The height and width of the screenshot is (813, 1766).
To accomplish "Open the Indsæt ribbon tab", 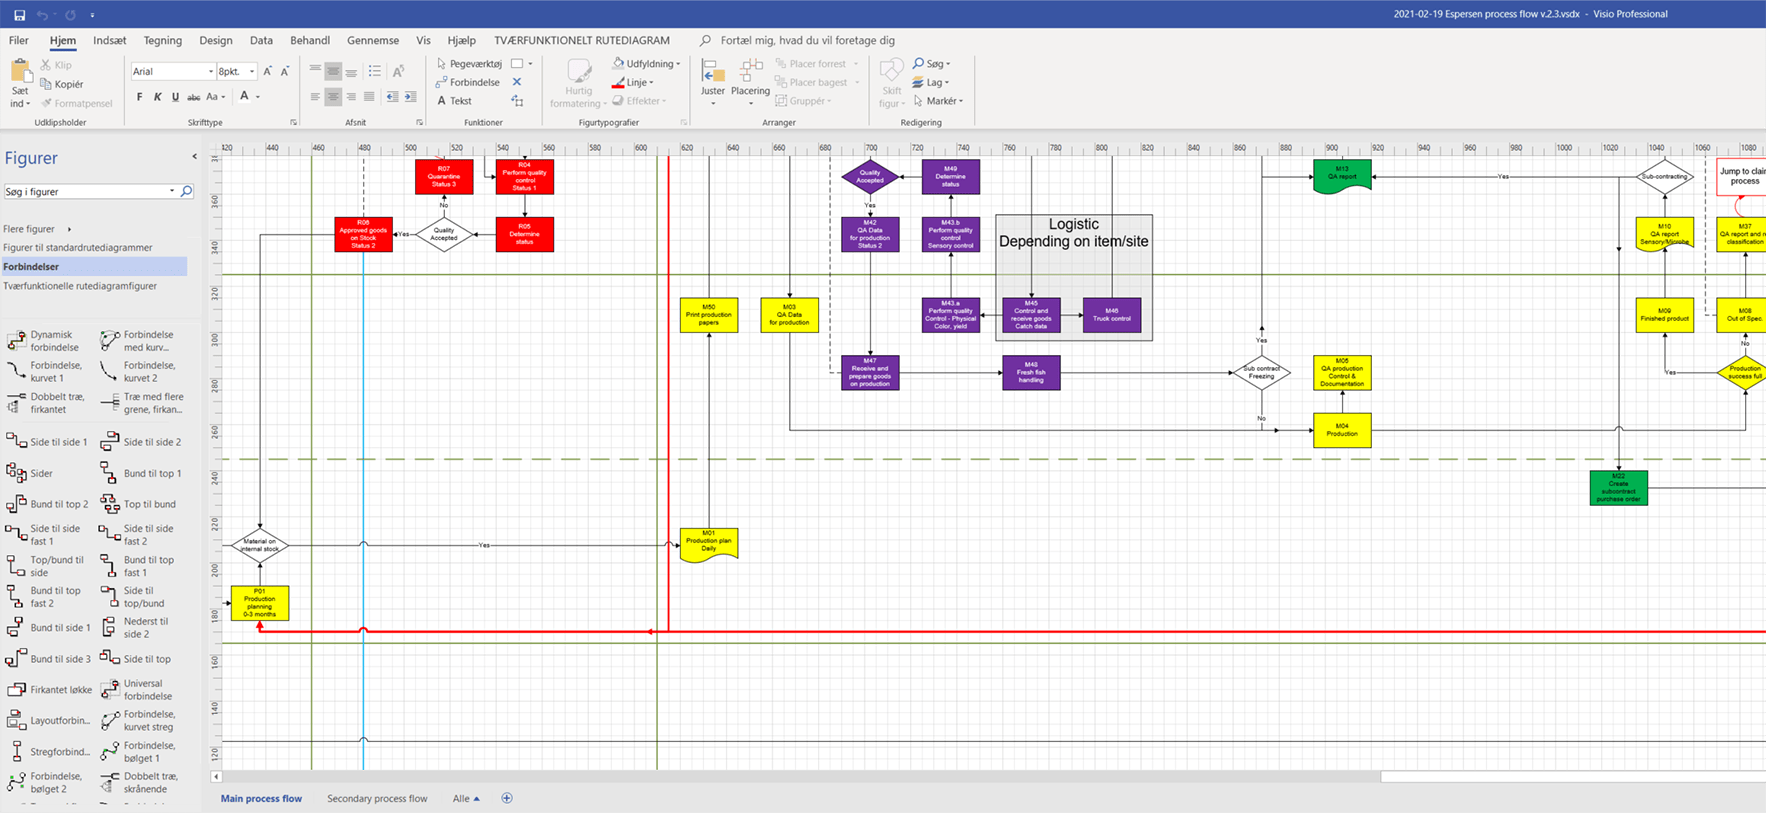I will point(109,41).
